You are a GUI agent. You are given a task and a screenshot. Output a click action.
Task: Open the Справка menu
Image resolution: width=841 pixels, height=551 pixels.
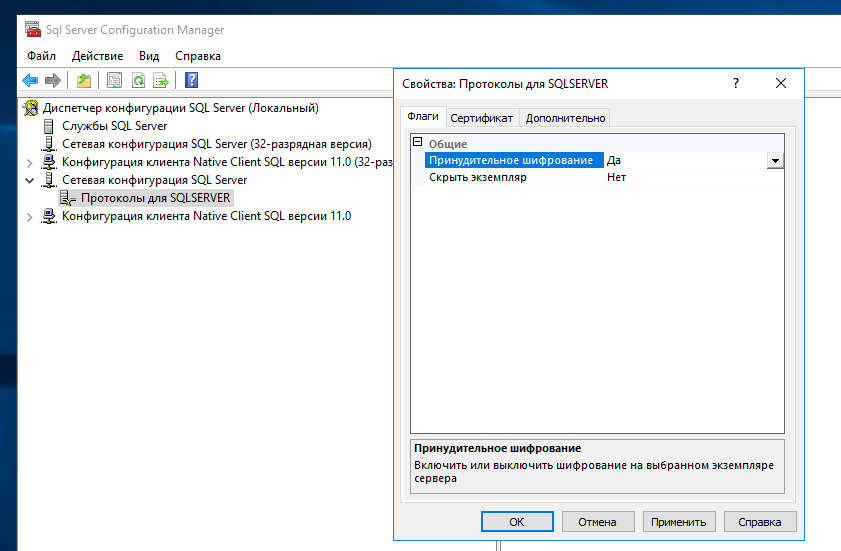click(x=198, y=56)
